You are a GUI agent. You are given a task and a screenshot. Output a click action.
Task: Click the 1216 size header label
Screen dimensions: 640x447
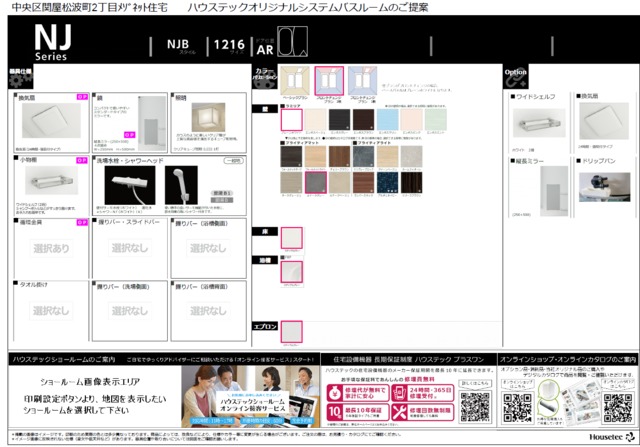229,45
